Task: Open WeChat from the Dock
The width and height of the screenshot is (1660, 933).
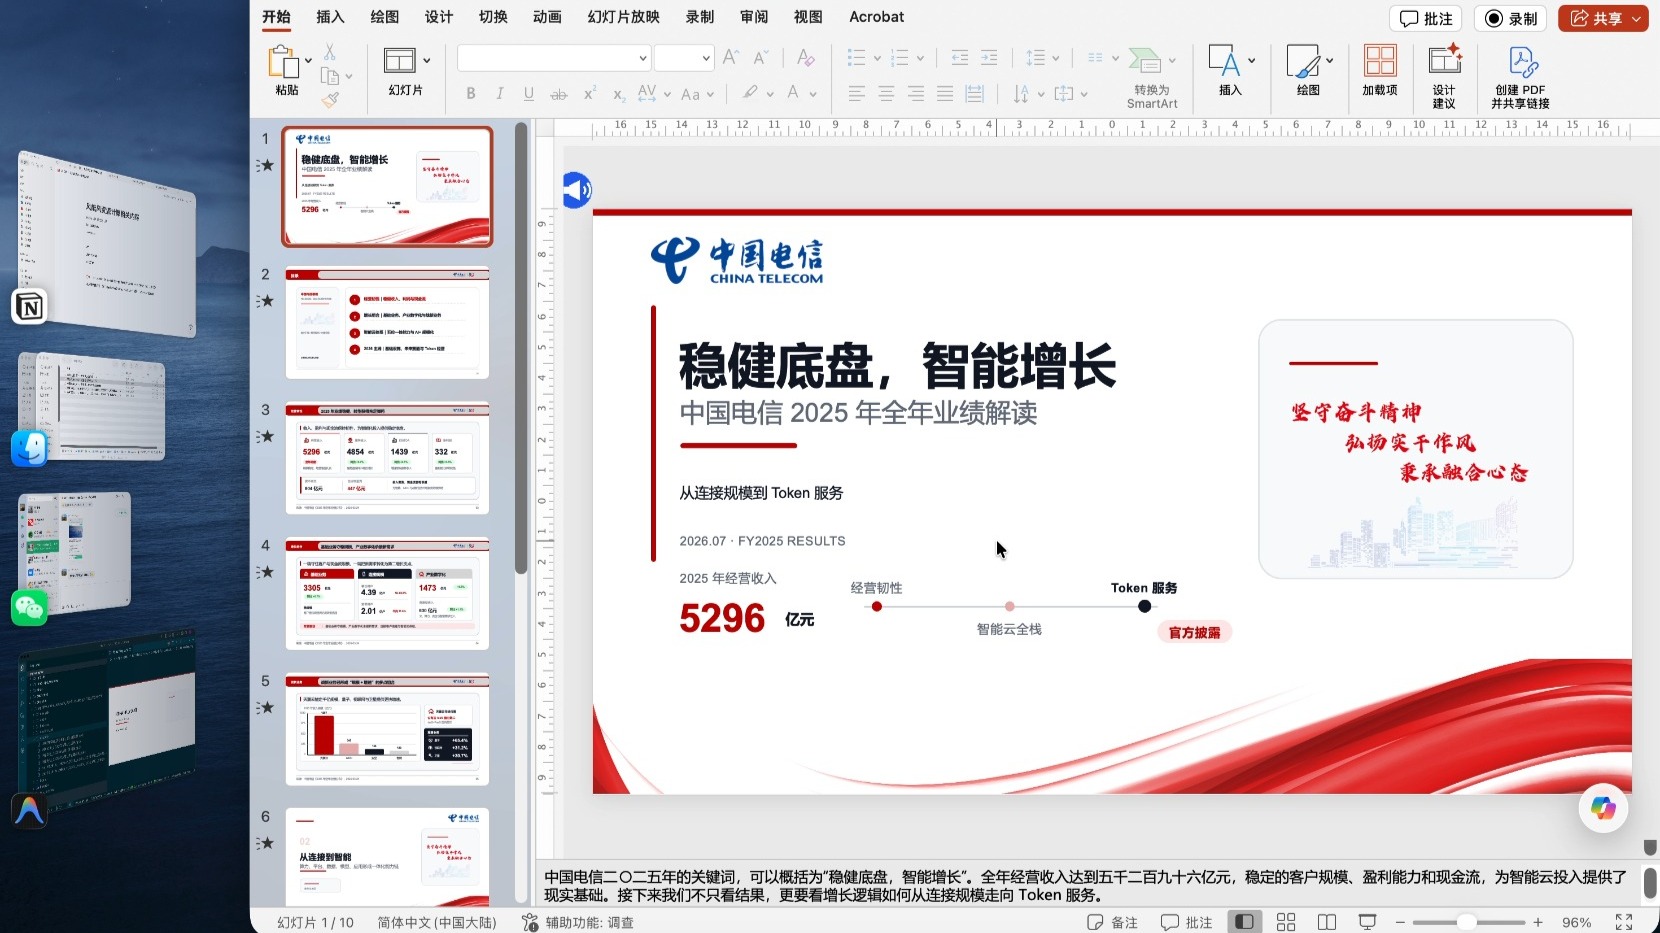Action: [29, 607]
